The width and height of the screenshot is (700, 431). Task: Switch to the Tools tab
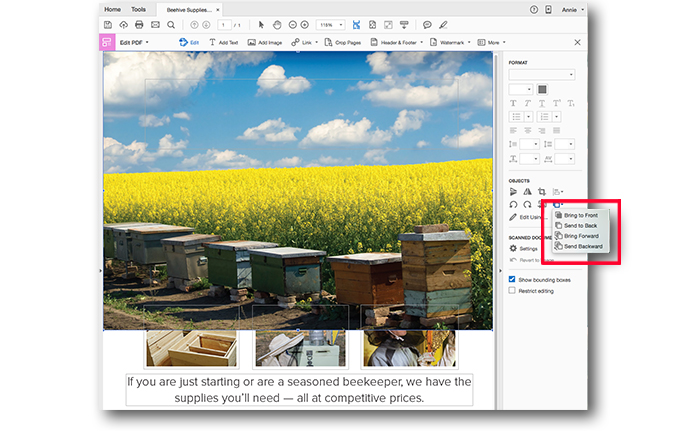click(x=138, y=8)
